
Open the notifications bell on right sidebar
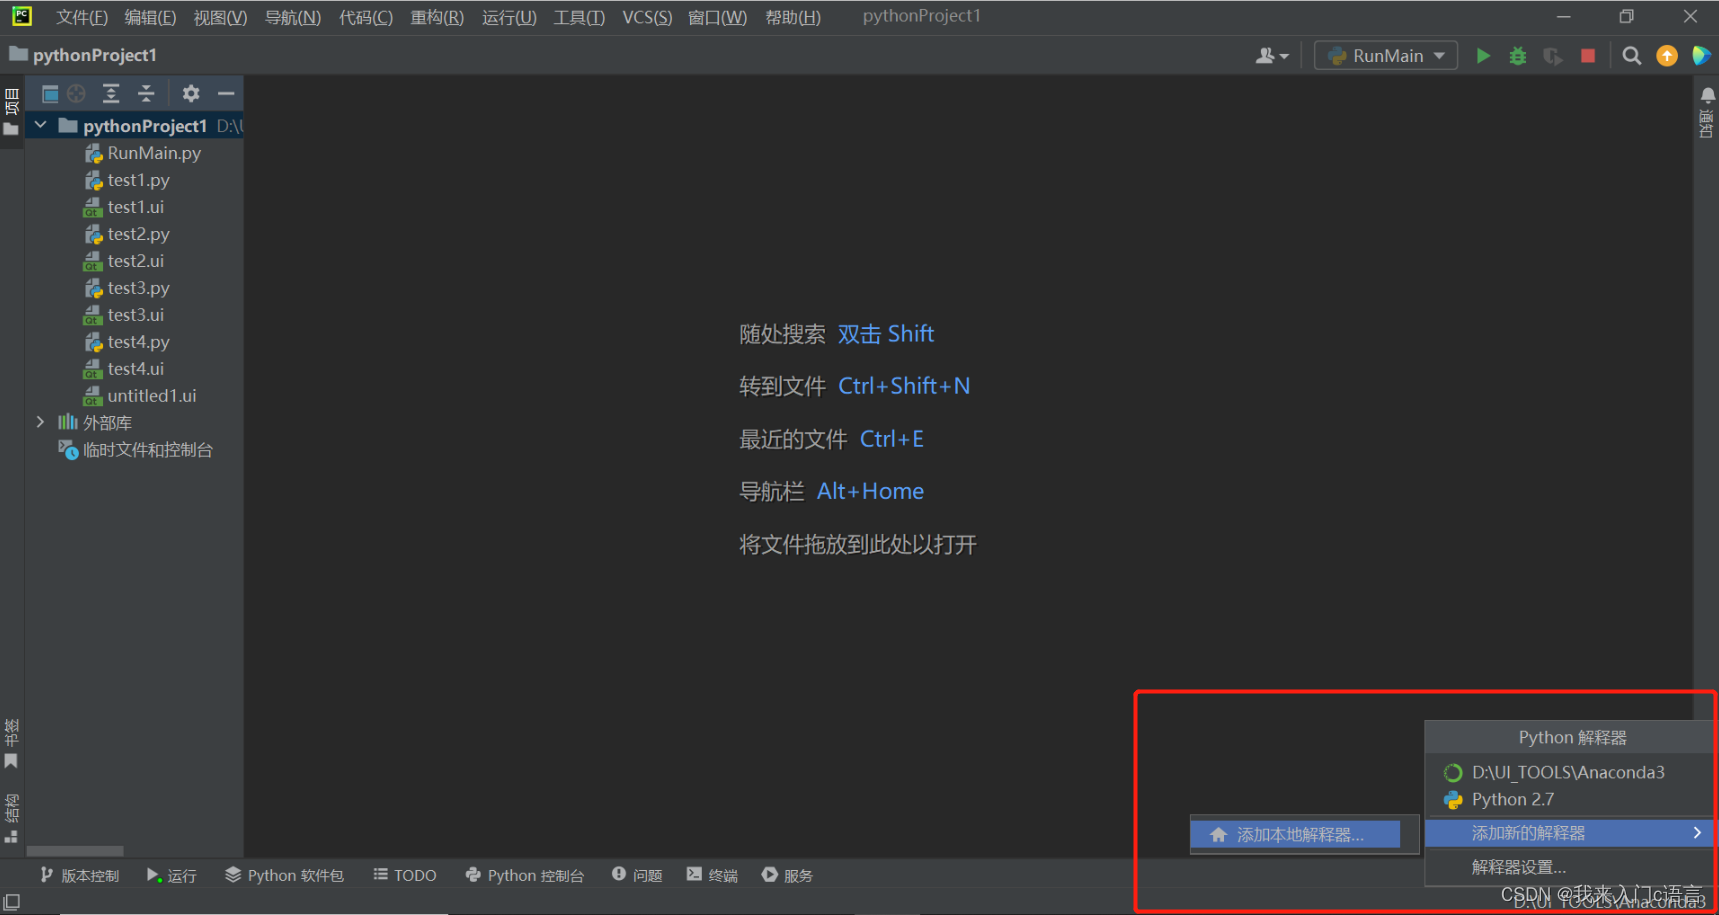click(x=1707, y=96)
